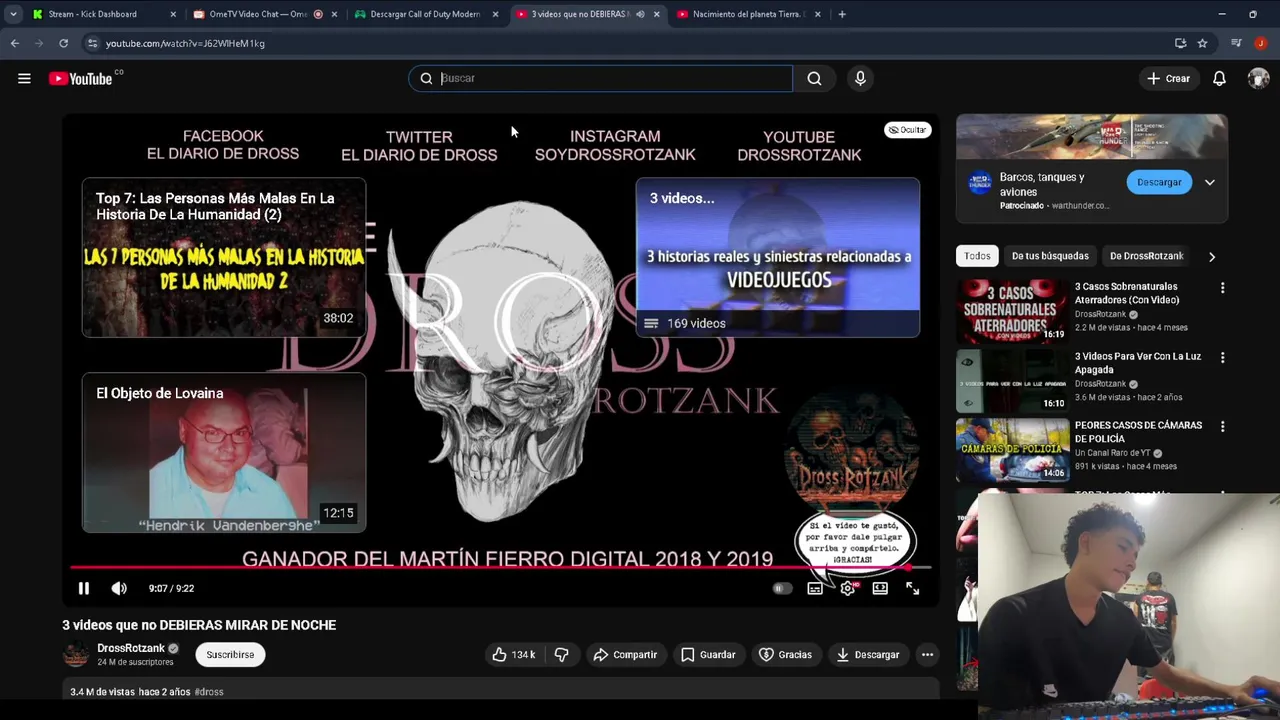
Task: Open 3 Casos Sobrenaturales Aterradores thumbnail
Action: [x=1012, y=311]
